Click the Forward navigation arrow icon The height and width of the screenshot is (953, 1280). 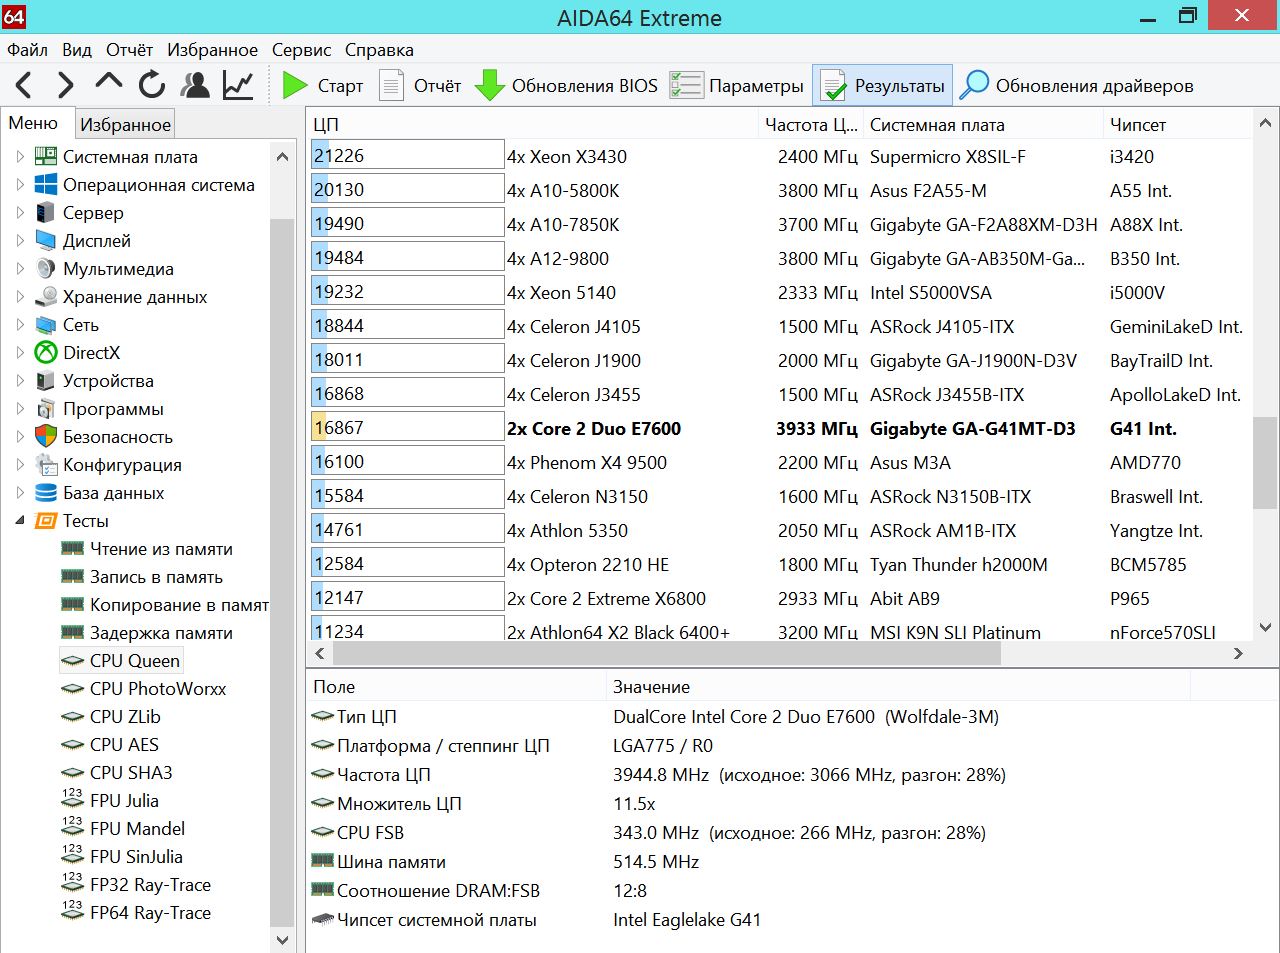(66, 85)
